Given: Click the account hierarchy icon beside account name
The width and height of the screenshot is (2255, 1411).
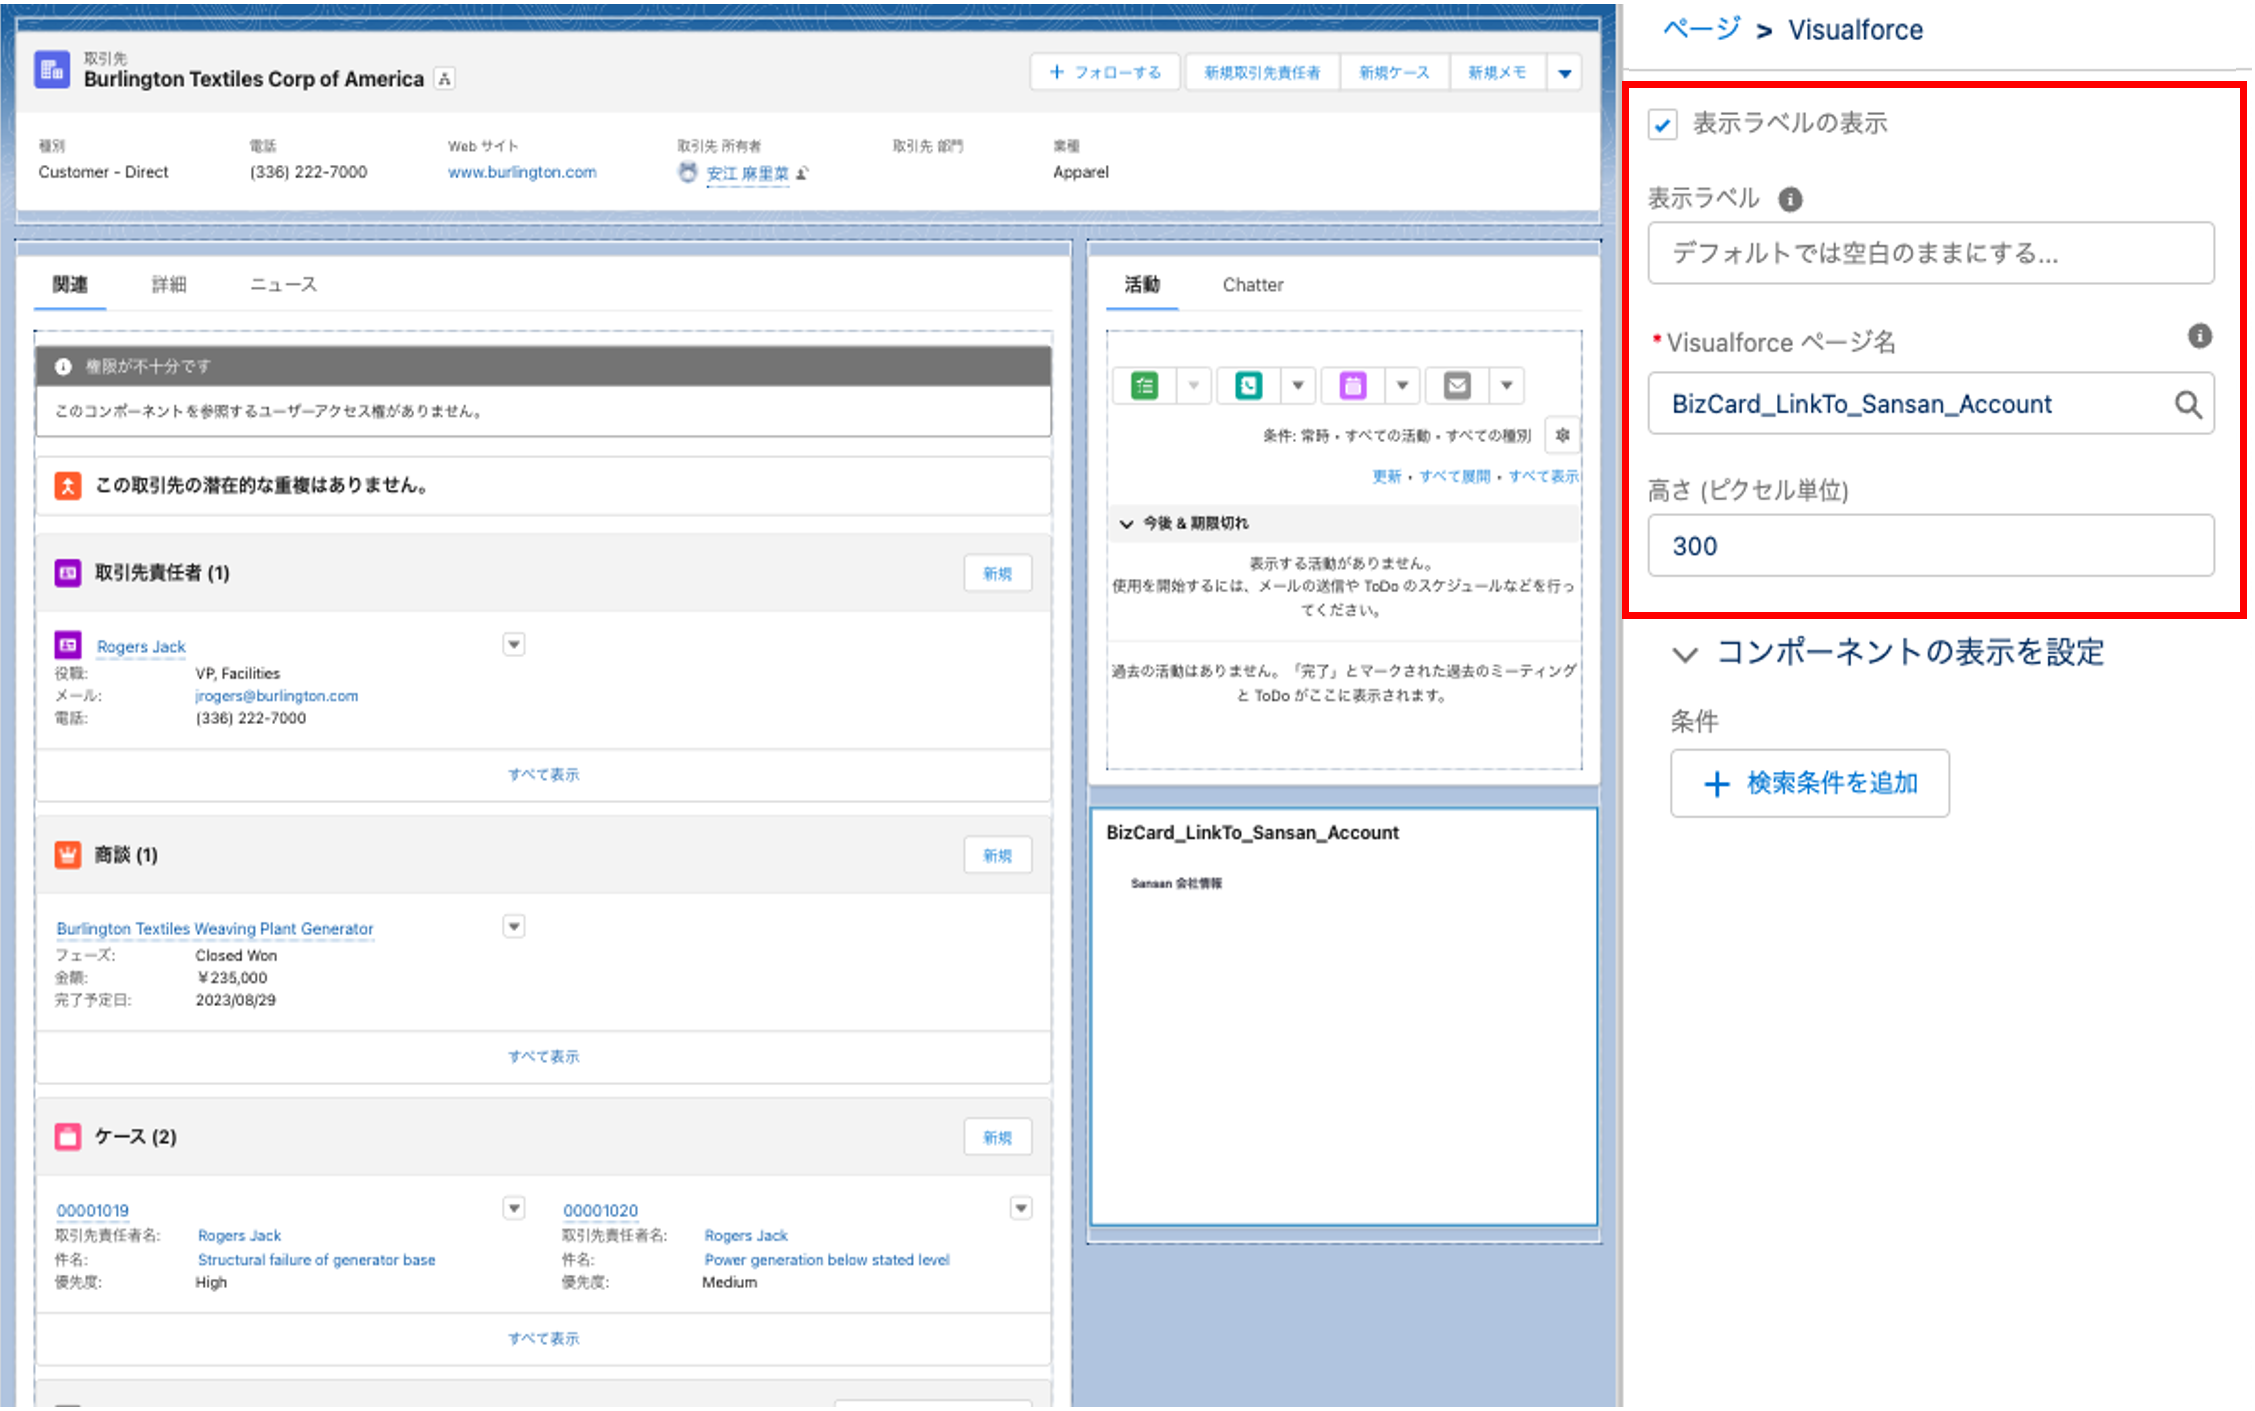Looking at the screenshot, I should [x=445, y=79].
